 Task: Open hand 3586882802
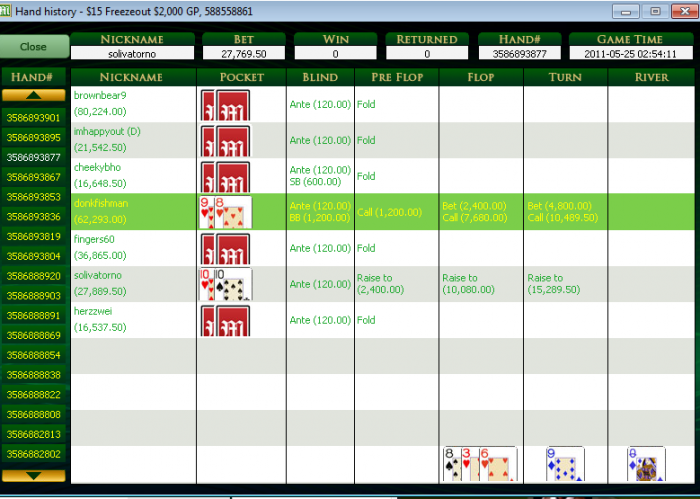tap(33, 454)
